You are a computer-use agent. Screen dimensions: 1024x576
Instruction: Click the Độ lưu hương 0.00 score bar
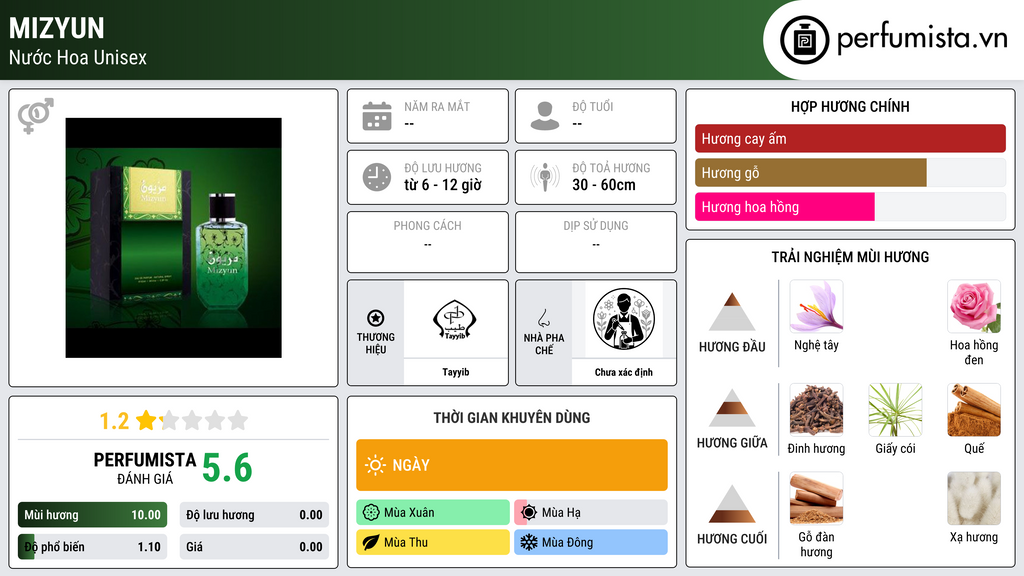pyautogui.click(x=254, y=515)
